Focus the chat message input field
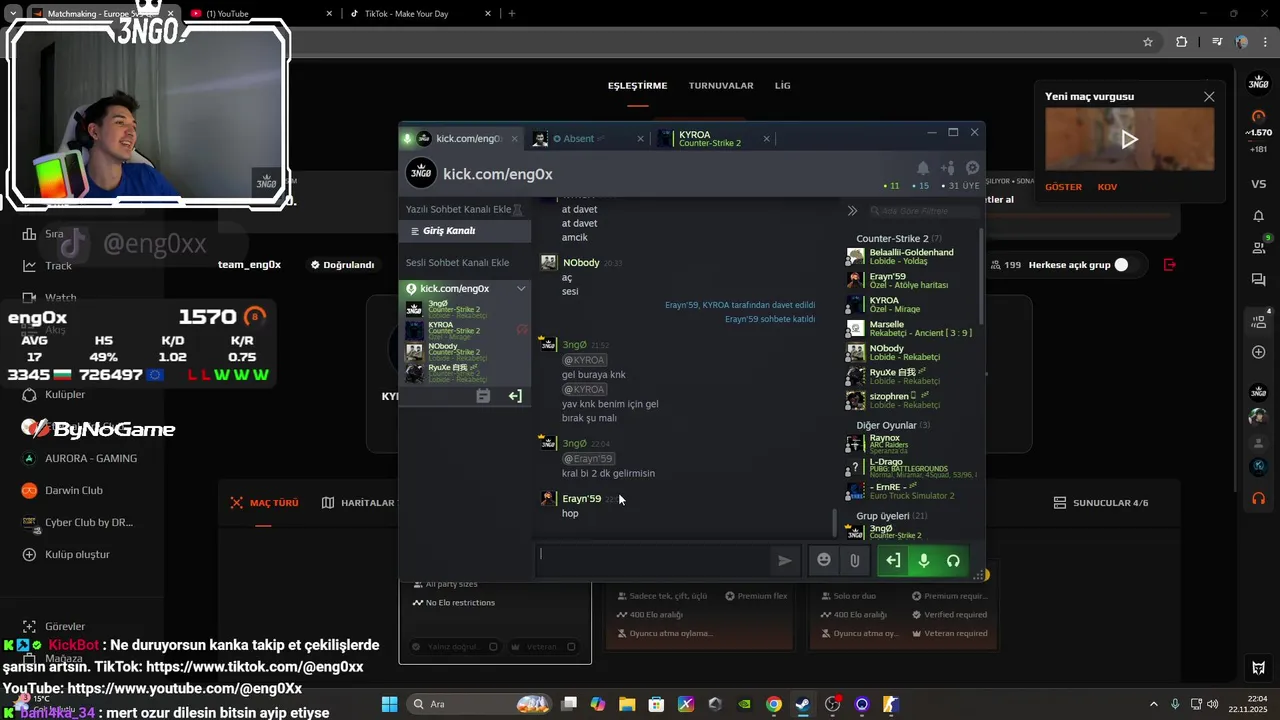The image size is (1280, 720). click(652, 561)
